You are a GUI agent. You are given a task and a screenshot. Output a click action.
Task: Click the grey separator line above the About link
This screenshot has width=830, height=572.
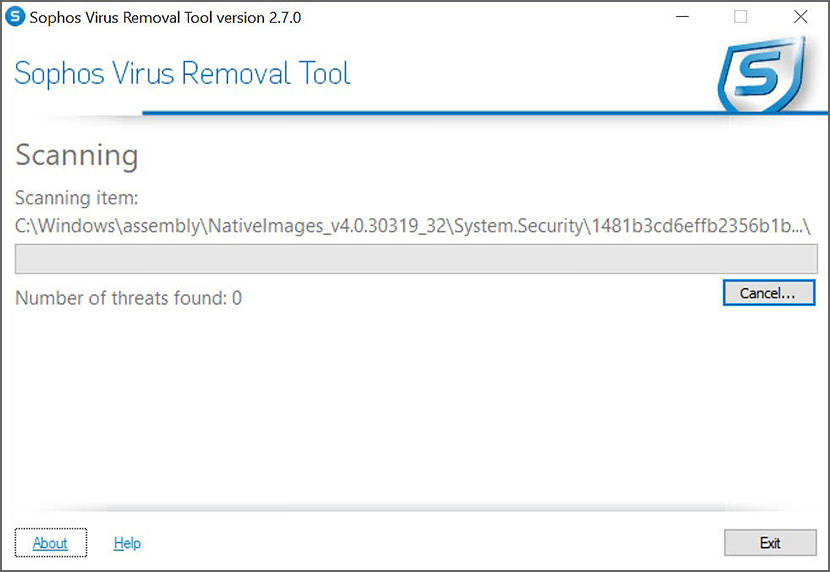point(415,508)
